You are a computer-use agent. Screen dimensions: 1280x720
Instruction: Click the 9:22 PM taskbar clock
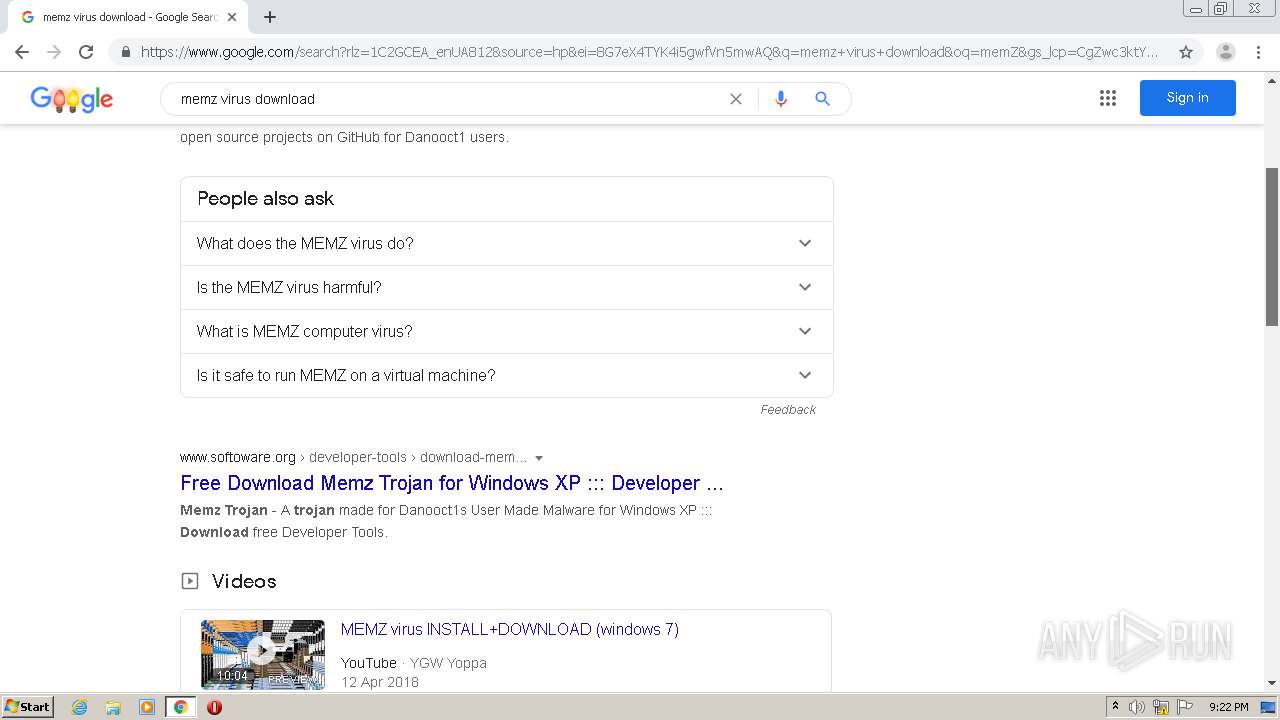pyautogui.click(x=1229, y=707)
